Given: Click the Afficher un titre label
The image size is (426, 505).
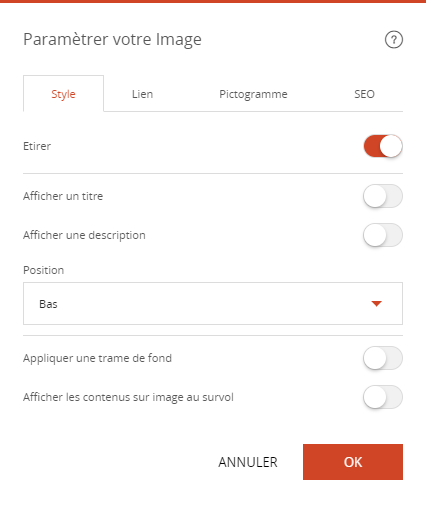Looking at the screenshot, I should [x=63, y=196].
